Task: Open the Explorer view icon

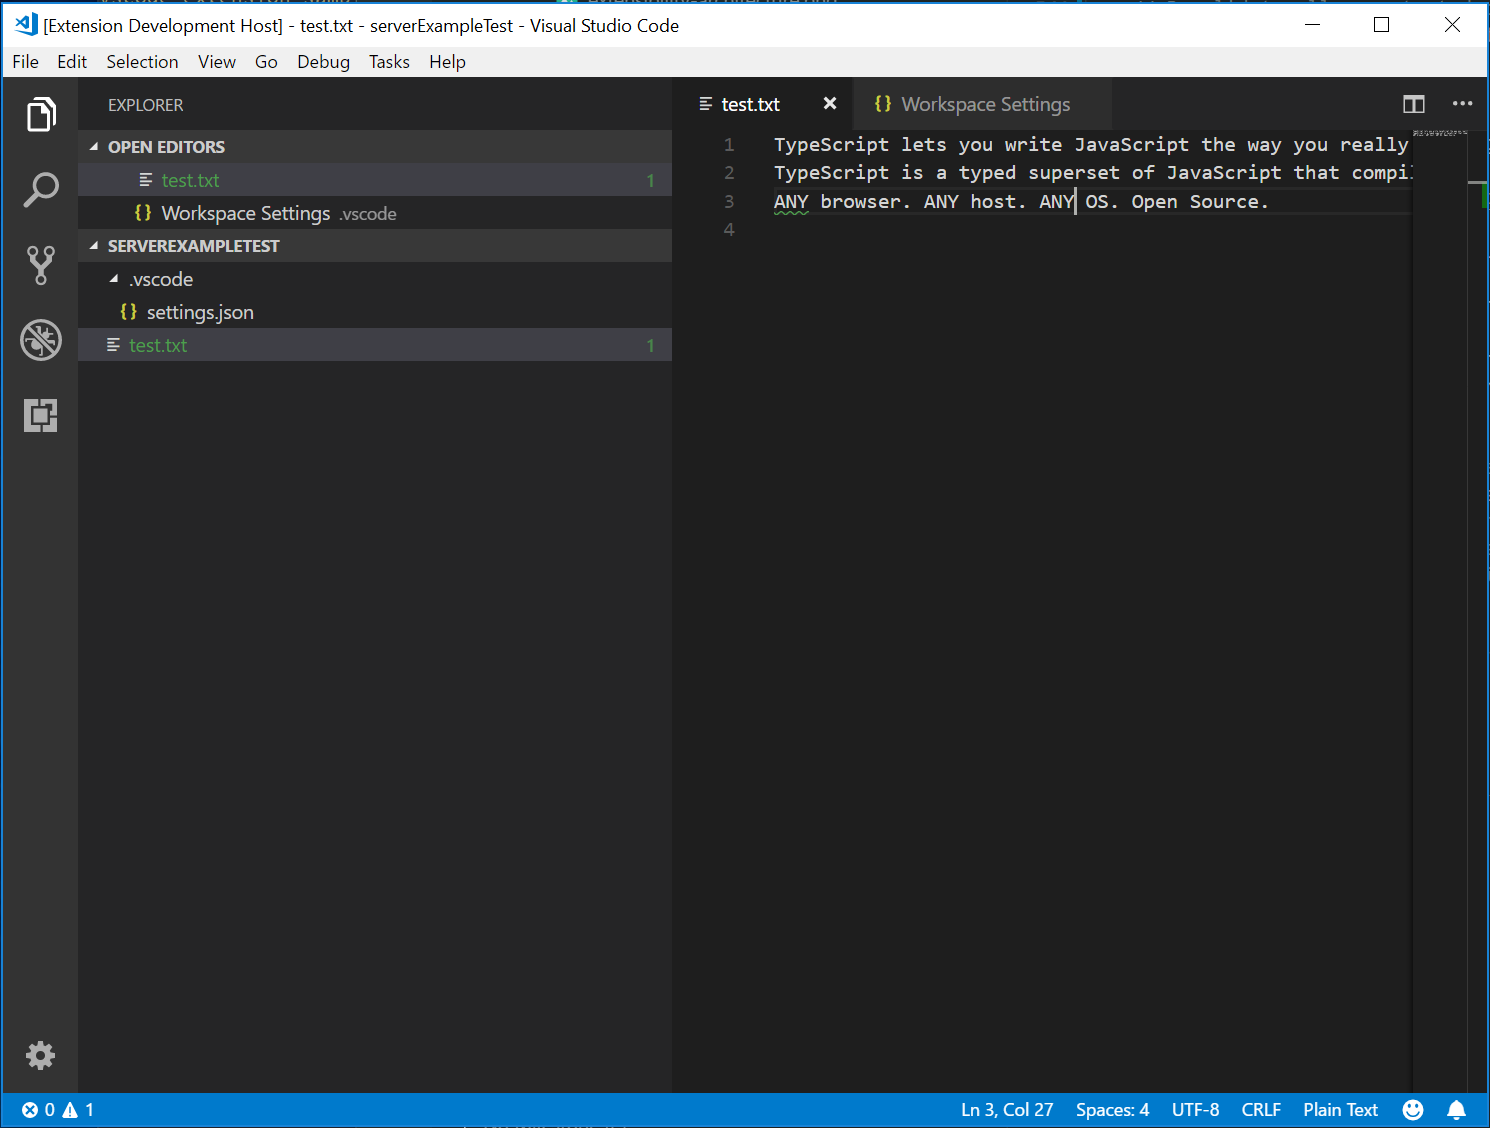Action: (40, 114)
